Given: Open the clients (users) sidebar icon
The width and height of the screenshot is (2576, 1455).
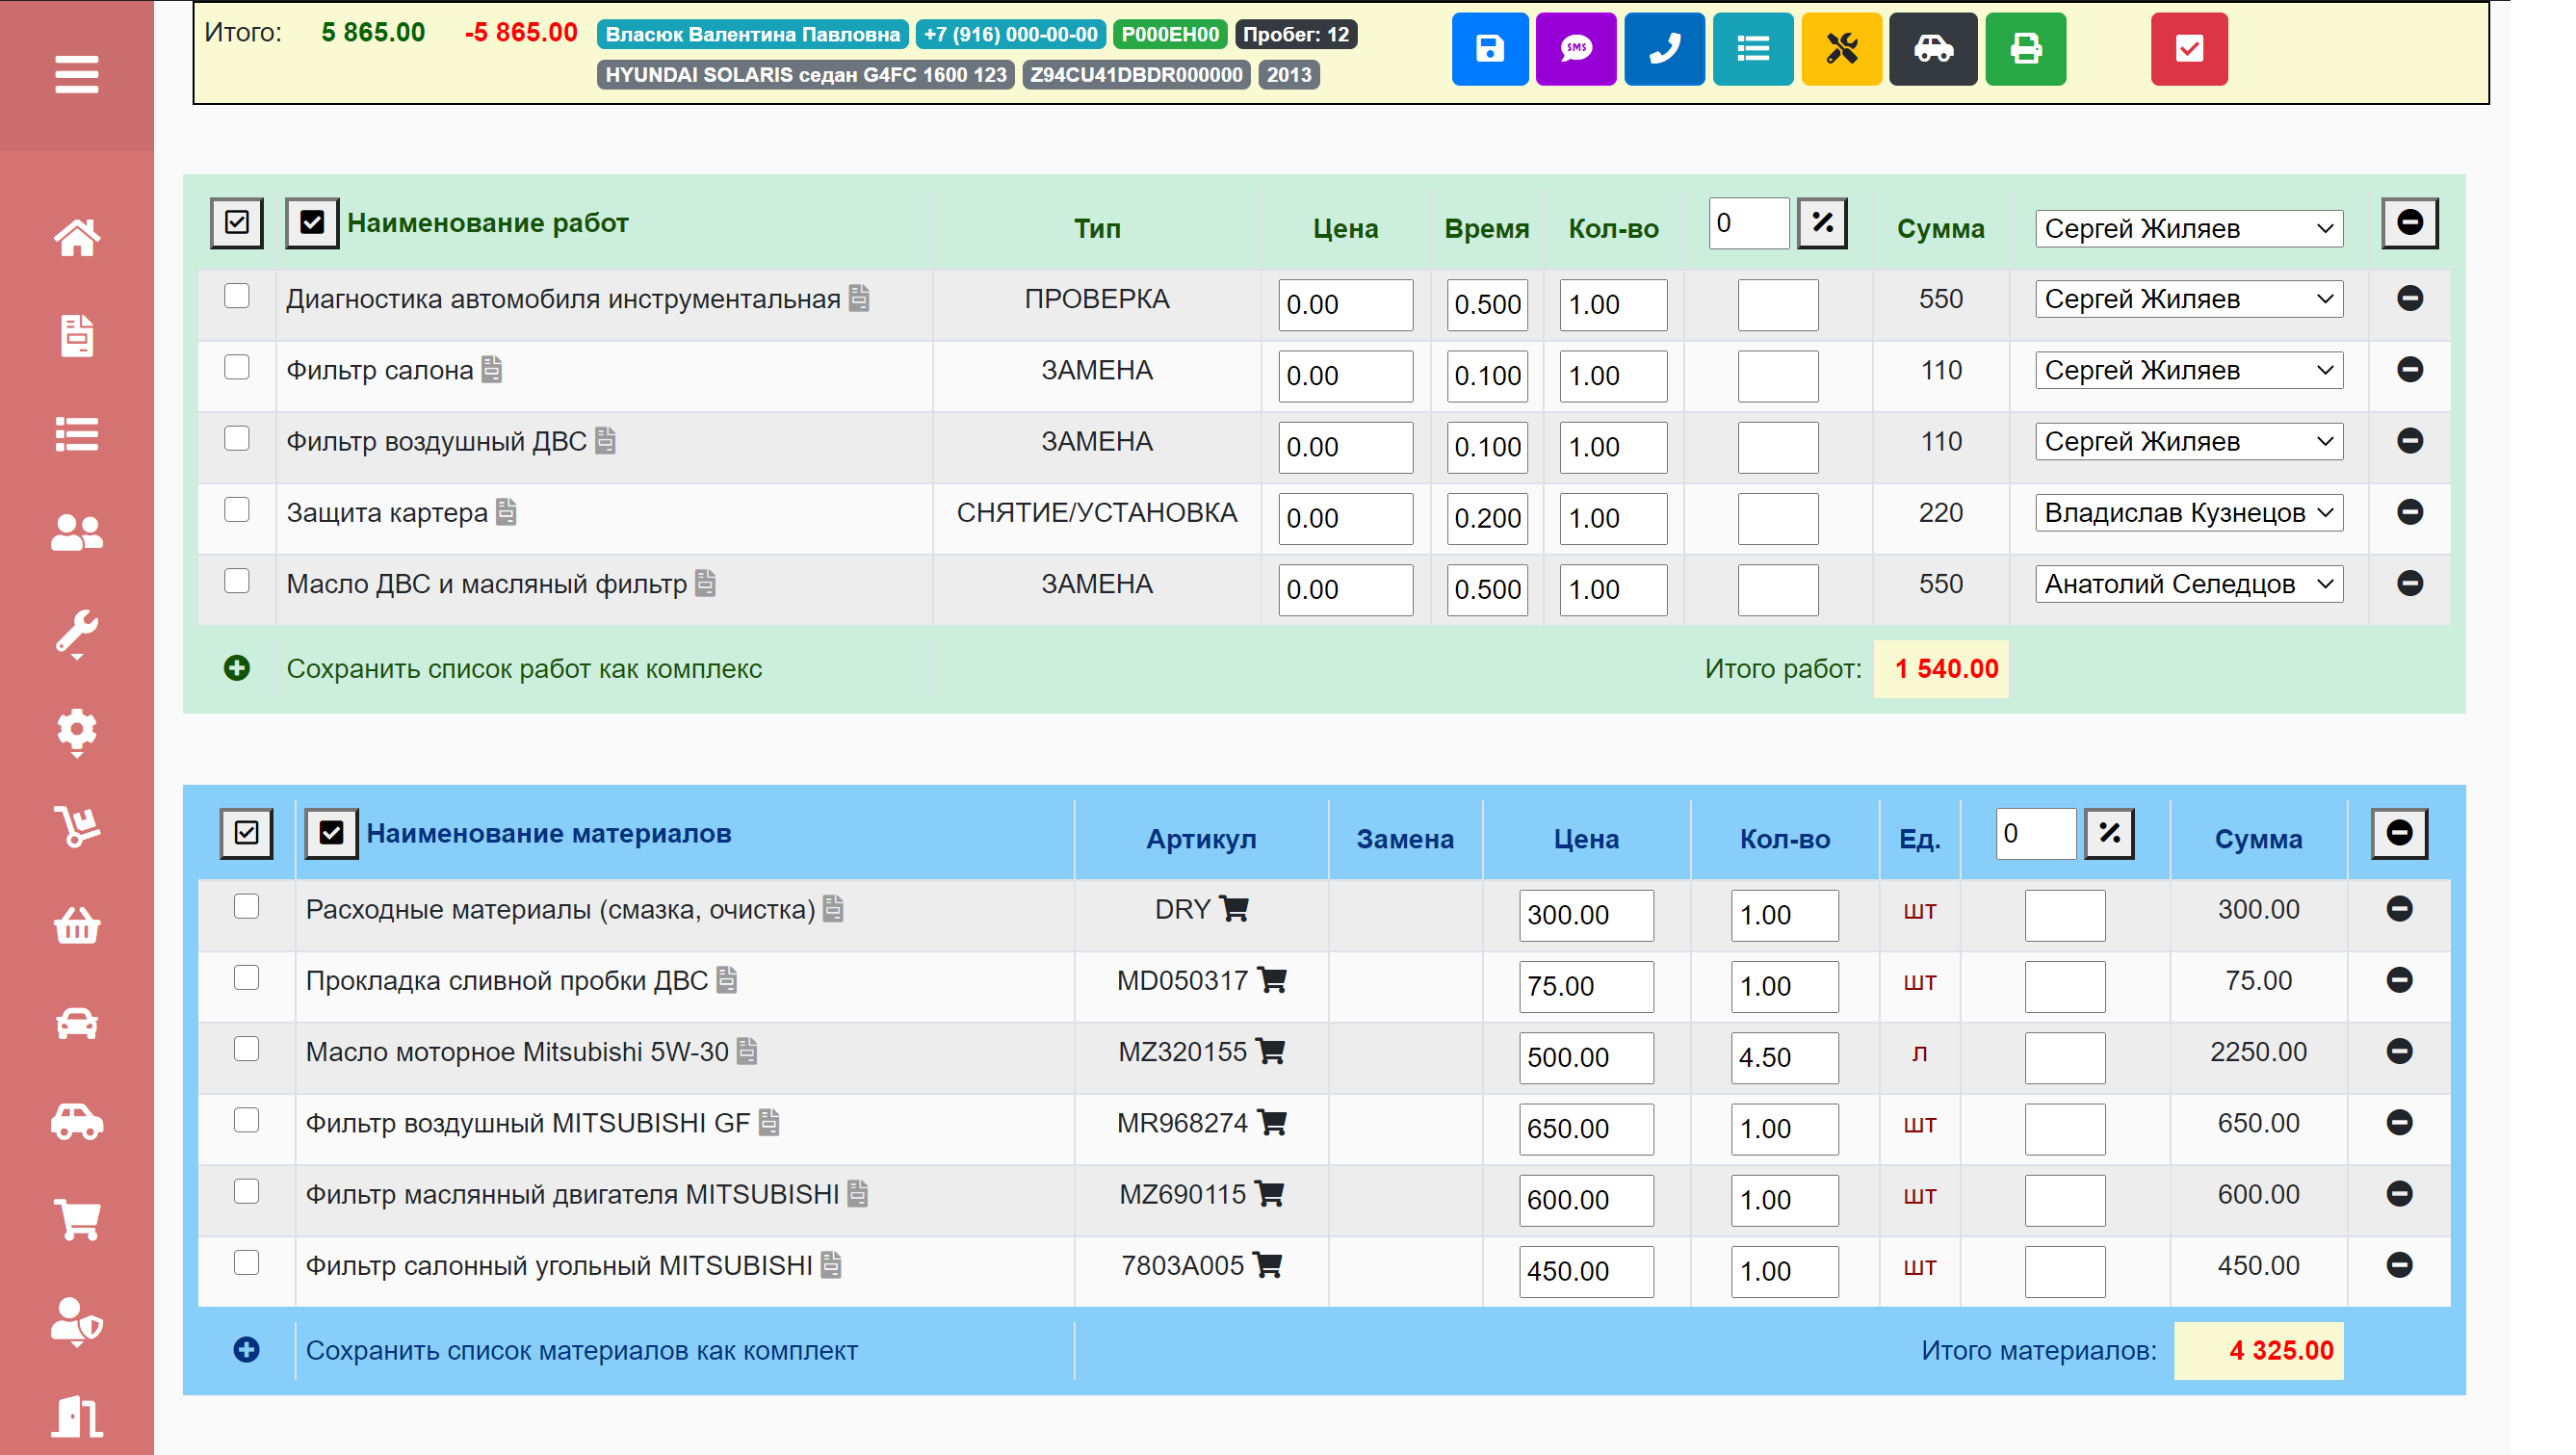Looking at the screenshot, I should 77,532.
